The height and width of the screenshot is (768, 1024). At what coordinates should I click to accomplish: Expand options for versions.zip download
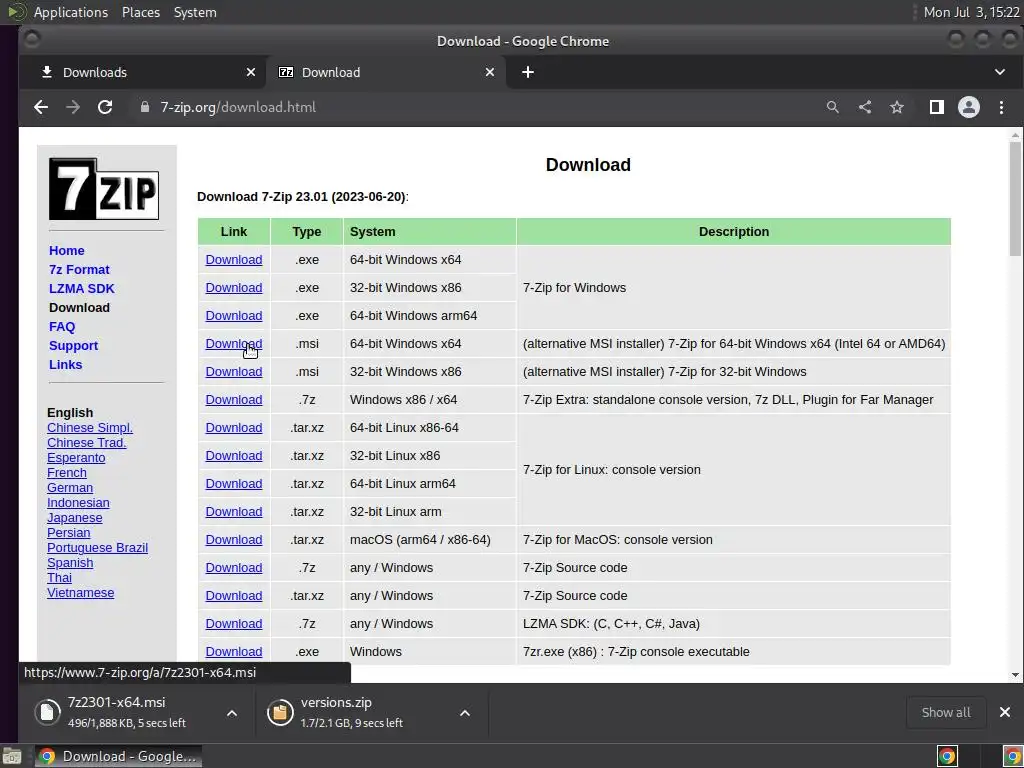(x=465, y=713)
